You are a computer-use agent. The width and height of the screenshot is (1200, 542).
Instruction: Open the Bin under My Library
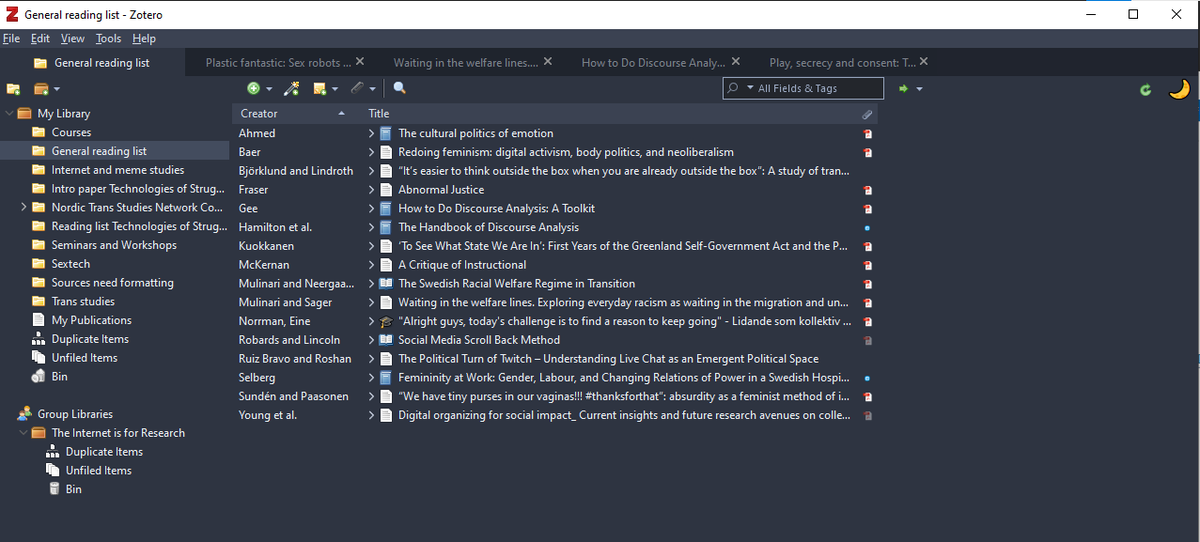[59, 376]
